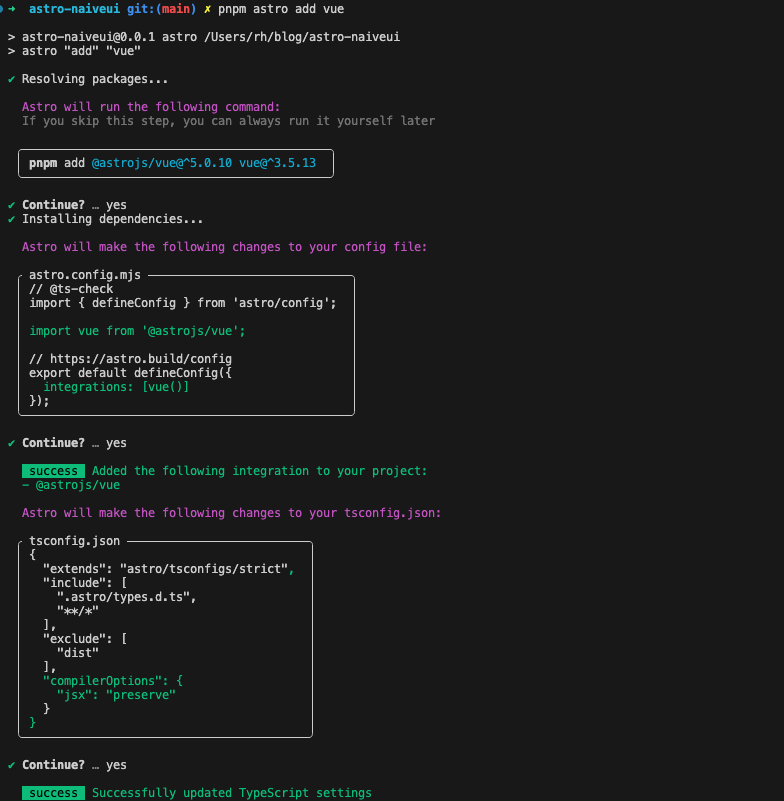The image size is (784, 801).
Task: Click 'Added the following integration to your project:'
Action: pyautogui.click(x=259, y=471)
